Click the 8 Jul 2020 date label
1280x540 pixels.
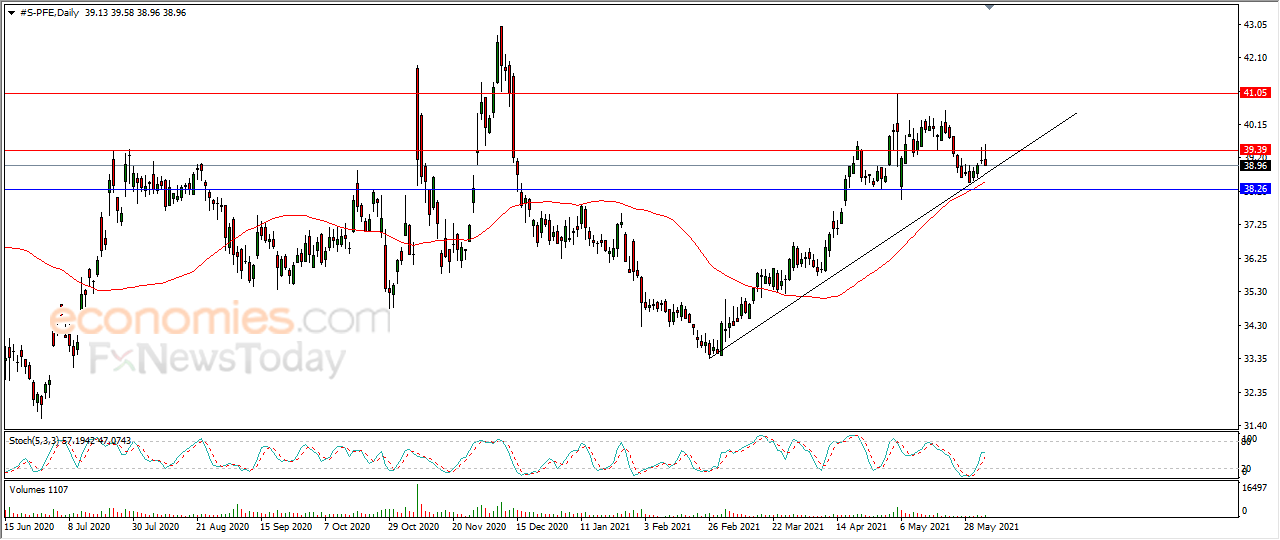pos(89,525)
